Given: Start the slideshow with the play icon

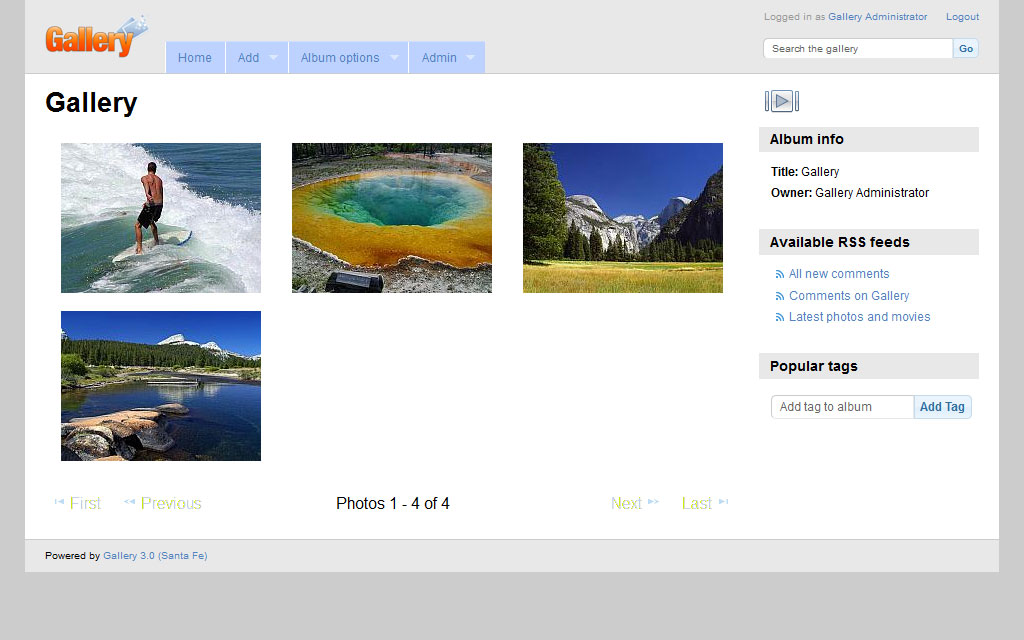Looking at the screenshot, I should pos(782,101).
